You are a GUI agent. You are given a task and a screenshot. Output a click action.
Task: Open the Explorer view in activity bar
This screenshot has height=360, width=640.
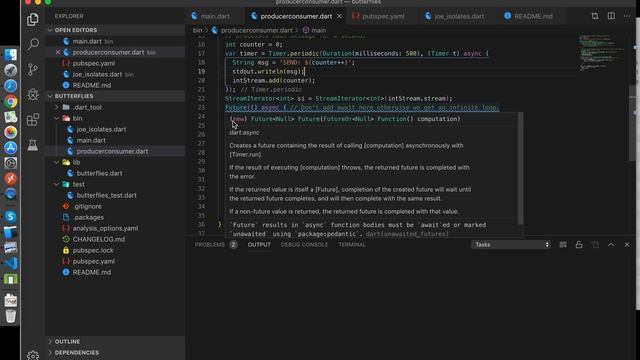coord(33,19)
